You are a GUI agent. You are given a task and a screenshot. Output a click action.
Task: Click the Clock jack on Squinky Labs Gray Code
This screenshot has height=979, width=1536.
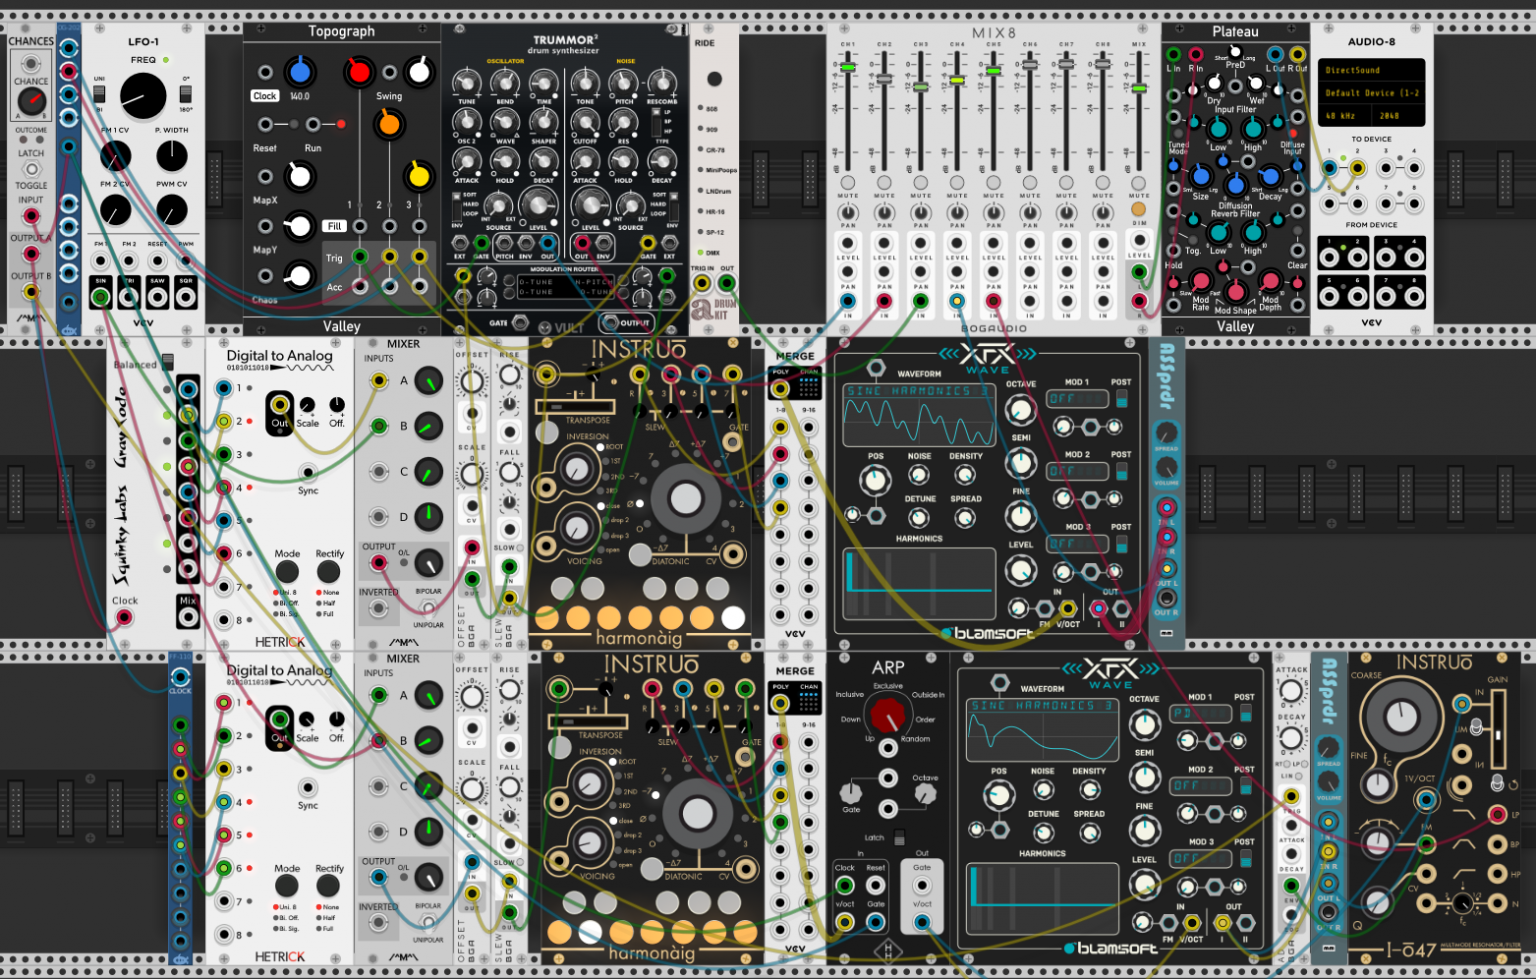pyautogui.click(x=124, y=617)
